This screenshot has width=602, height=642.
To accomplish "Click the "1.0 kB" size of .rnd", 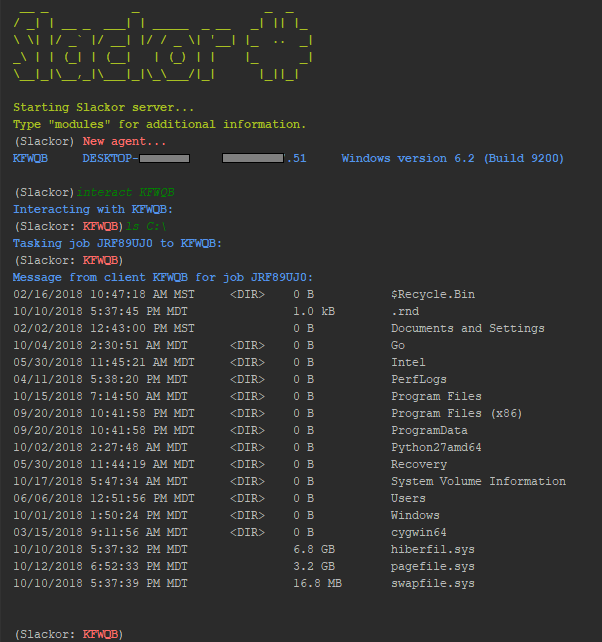I will [314, 312].
